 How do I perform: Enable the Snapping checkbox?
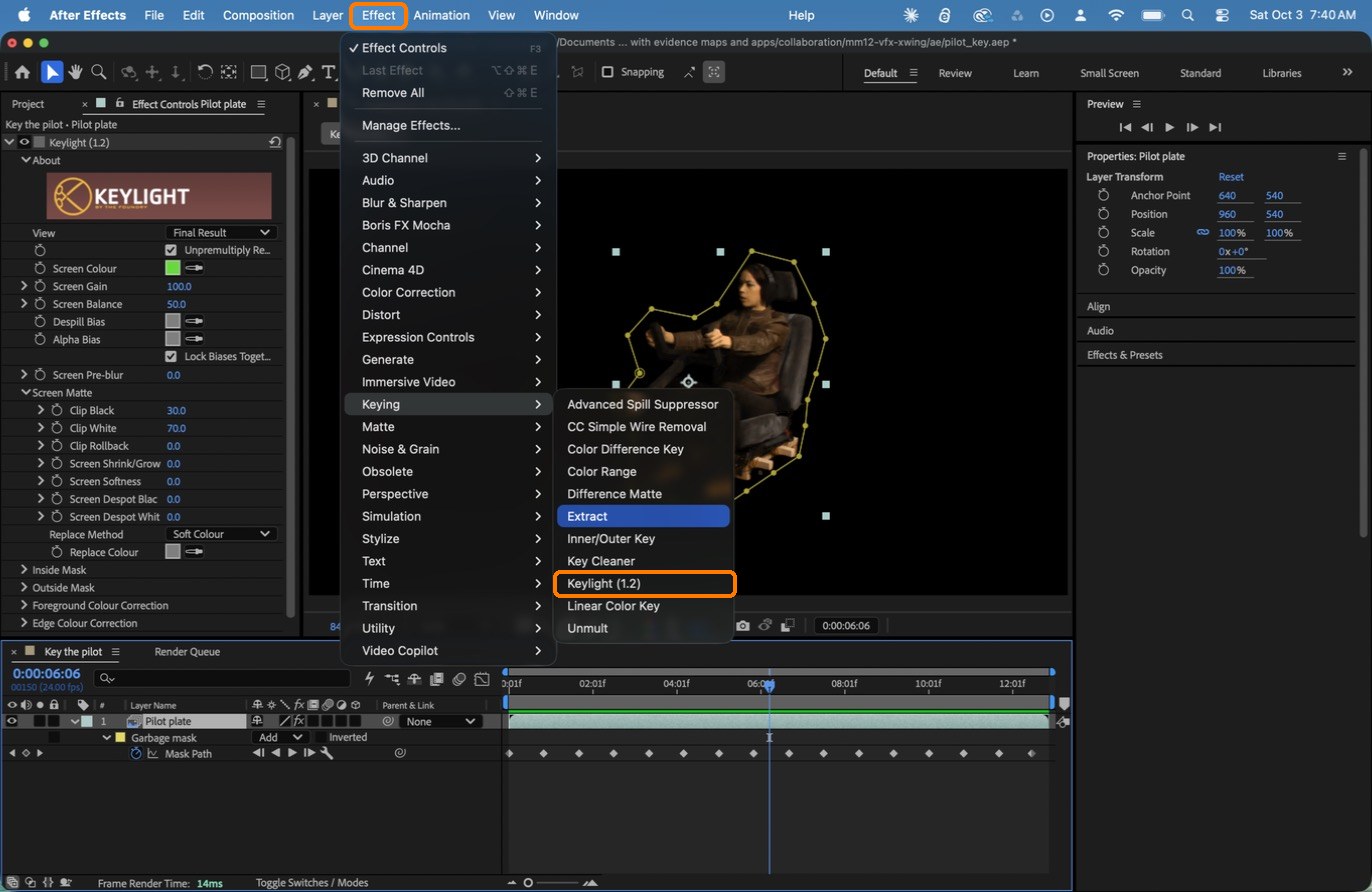[607, 72]
